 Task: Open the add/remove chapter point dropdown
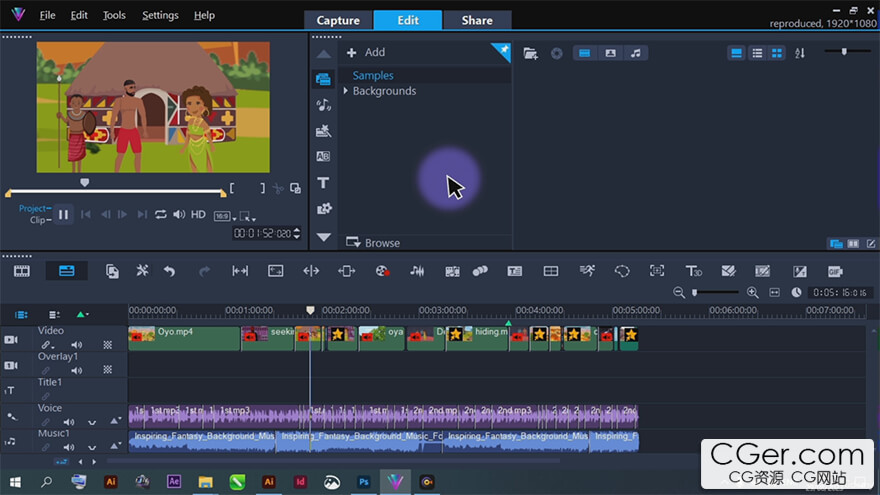(82, 315)
